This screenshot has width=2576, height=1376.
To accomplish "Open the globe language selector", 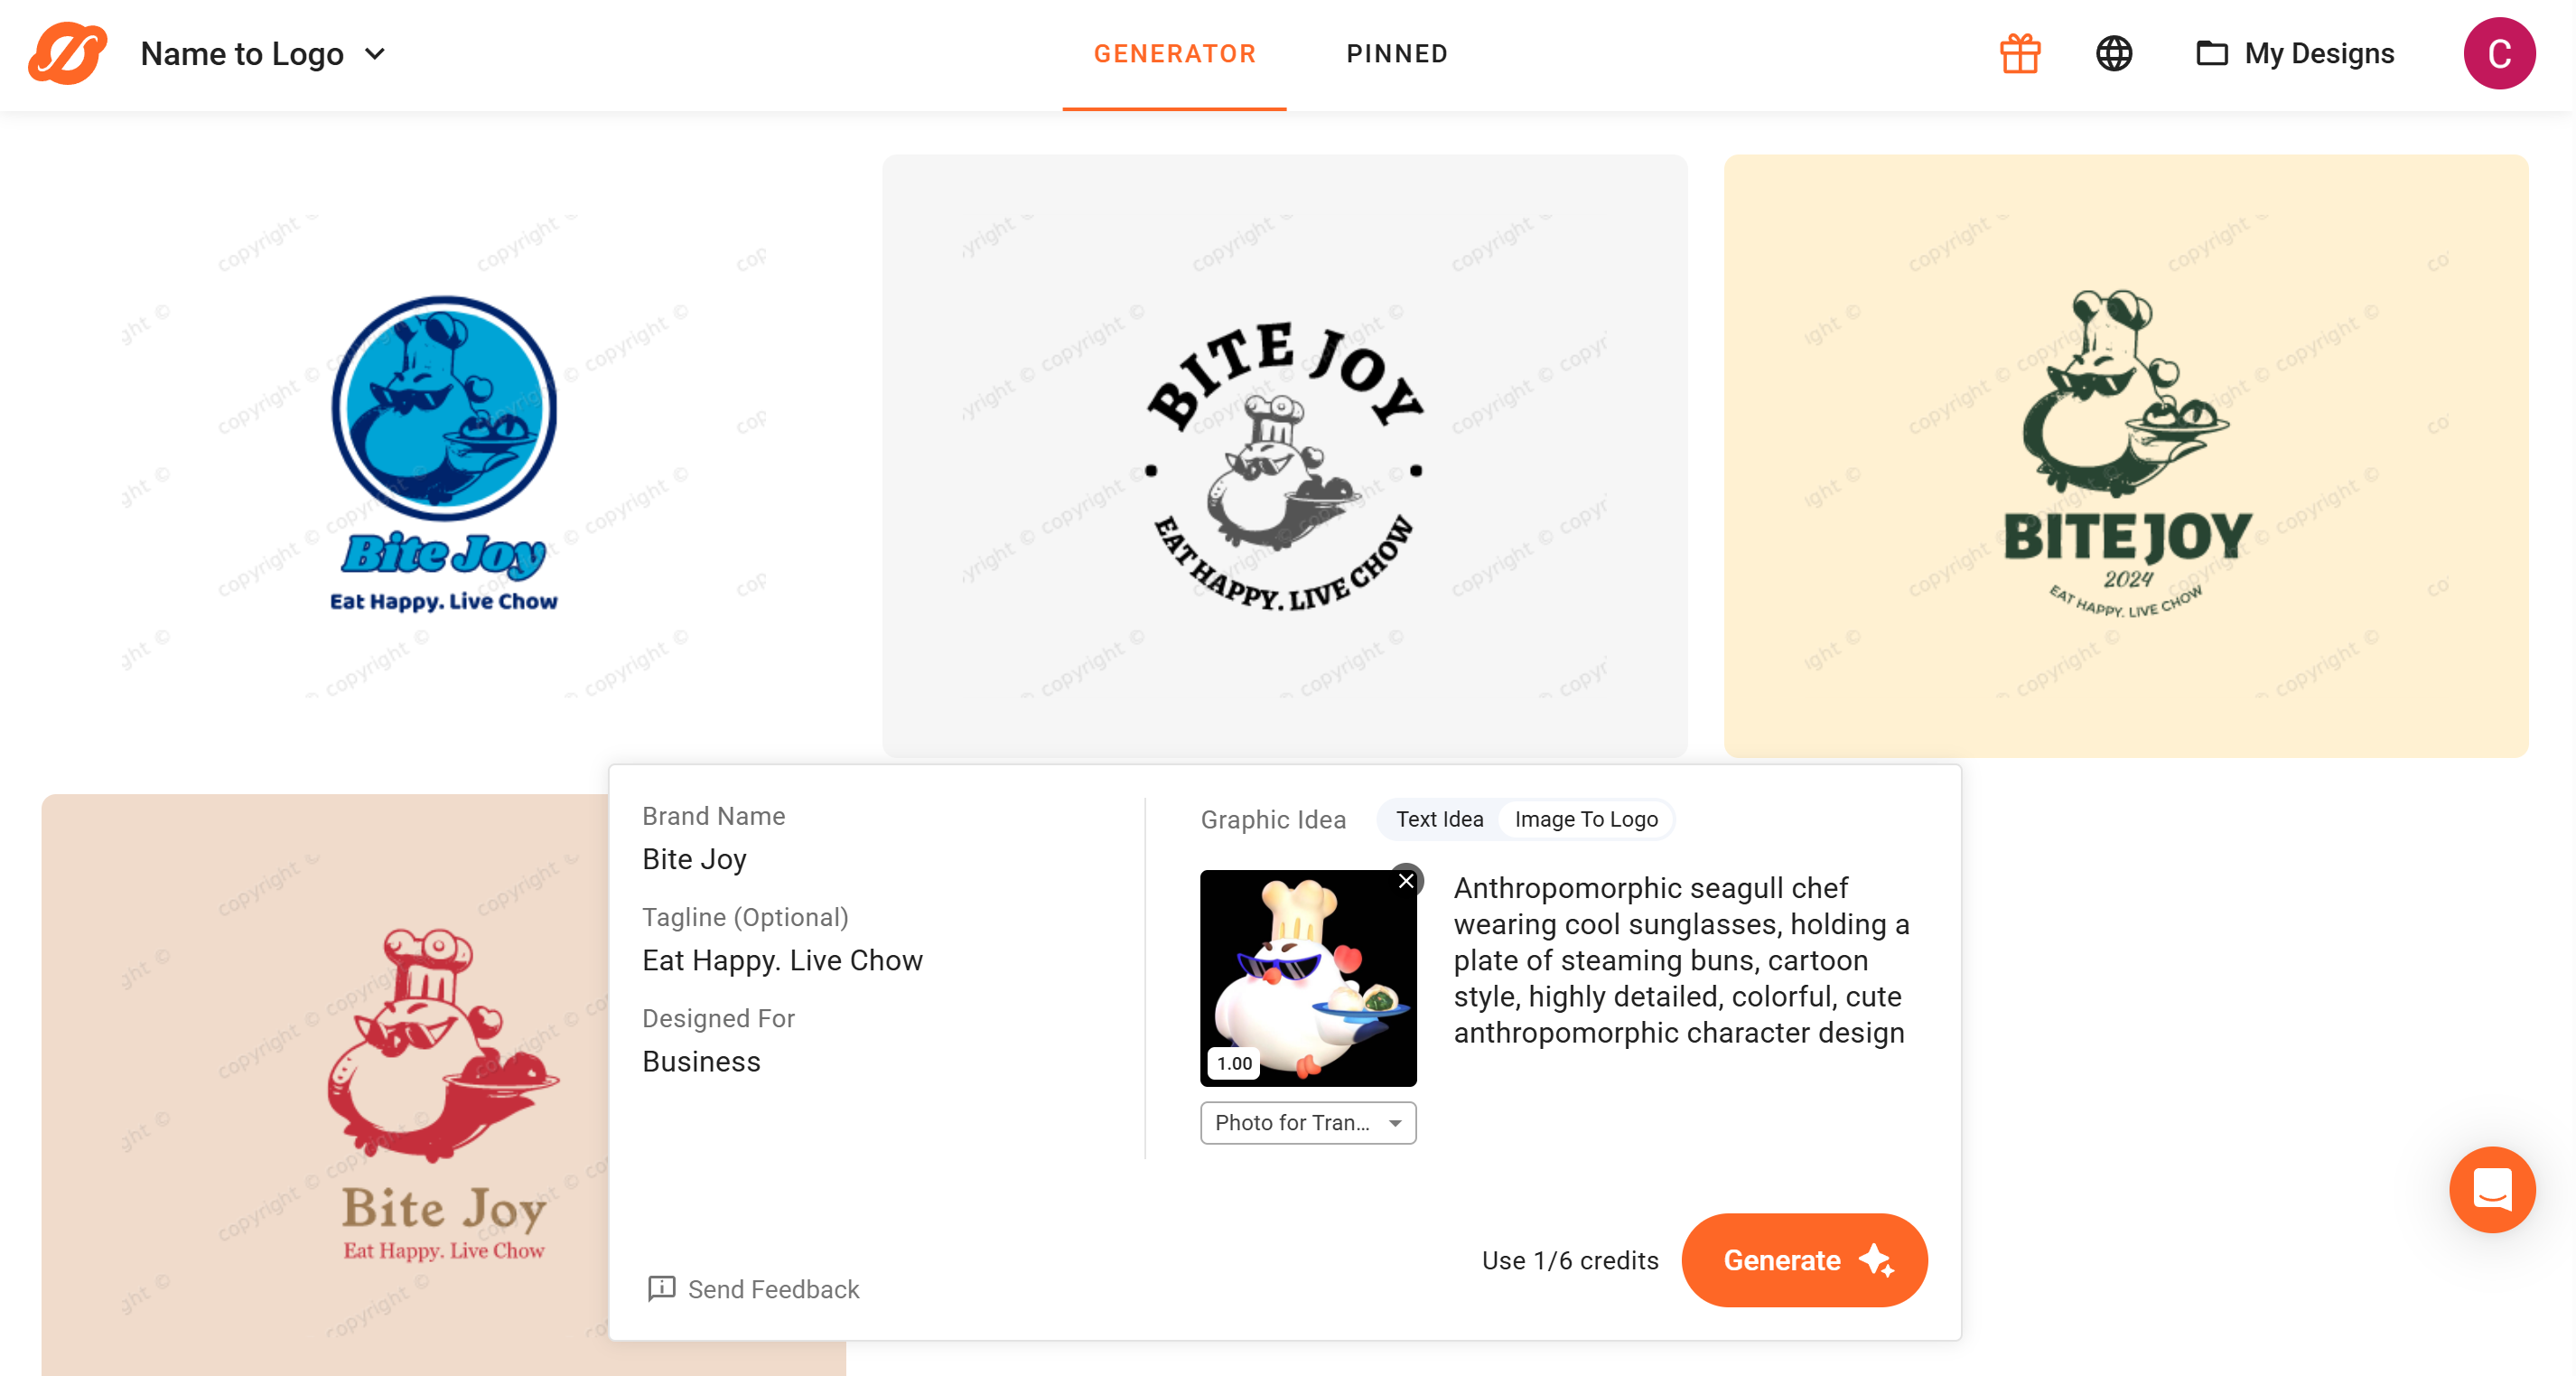I will 2113,54.
